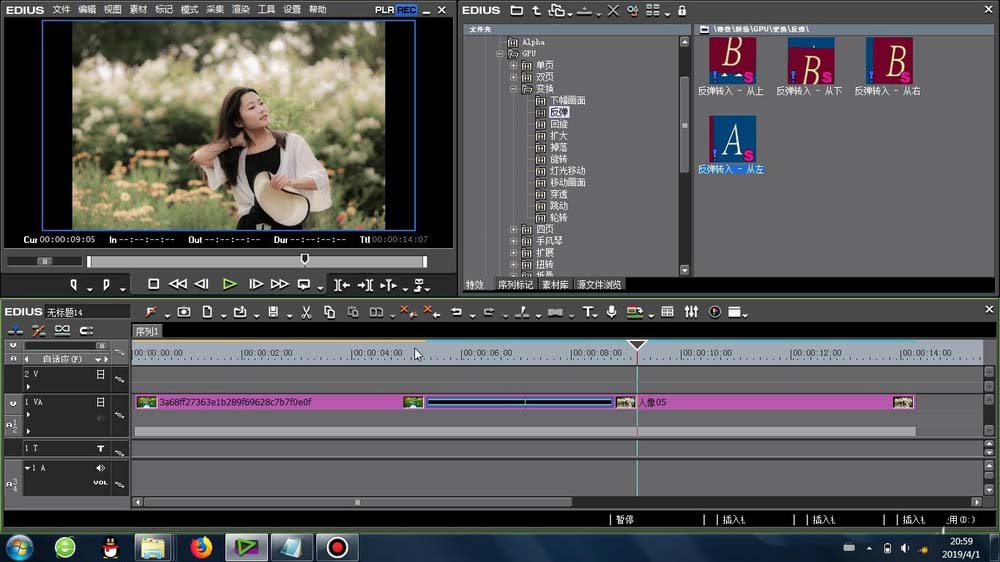1000x562 pixels.
Task: Toggle the T title toggle on track 1 T
Action: click(100, 449)
